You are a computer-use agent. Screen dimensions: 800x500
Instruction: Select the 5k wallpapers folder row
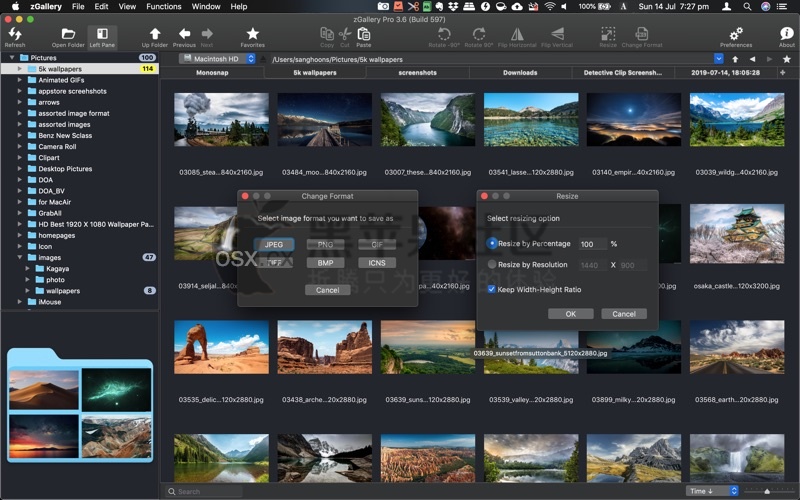click(x=80, y=68)
